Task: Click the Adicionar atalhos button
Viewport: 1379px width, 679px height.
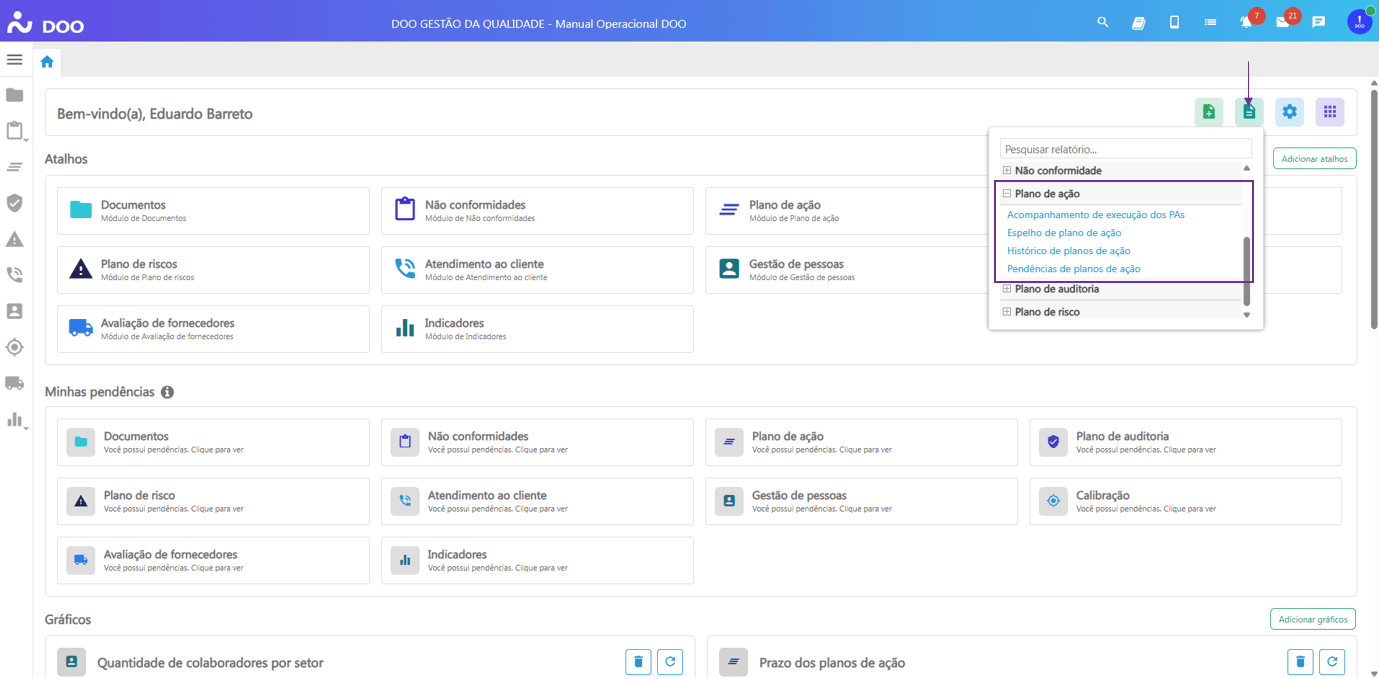Action: pos(1314,159)
